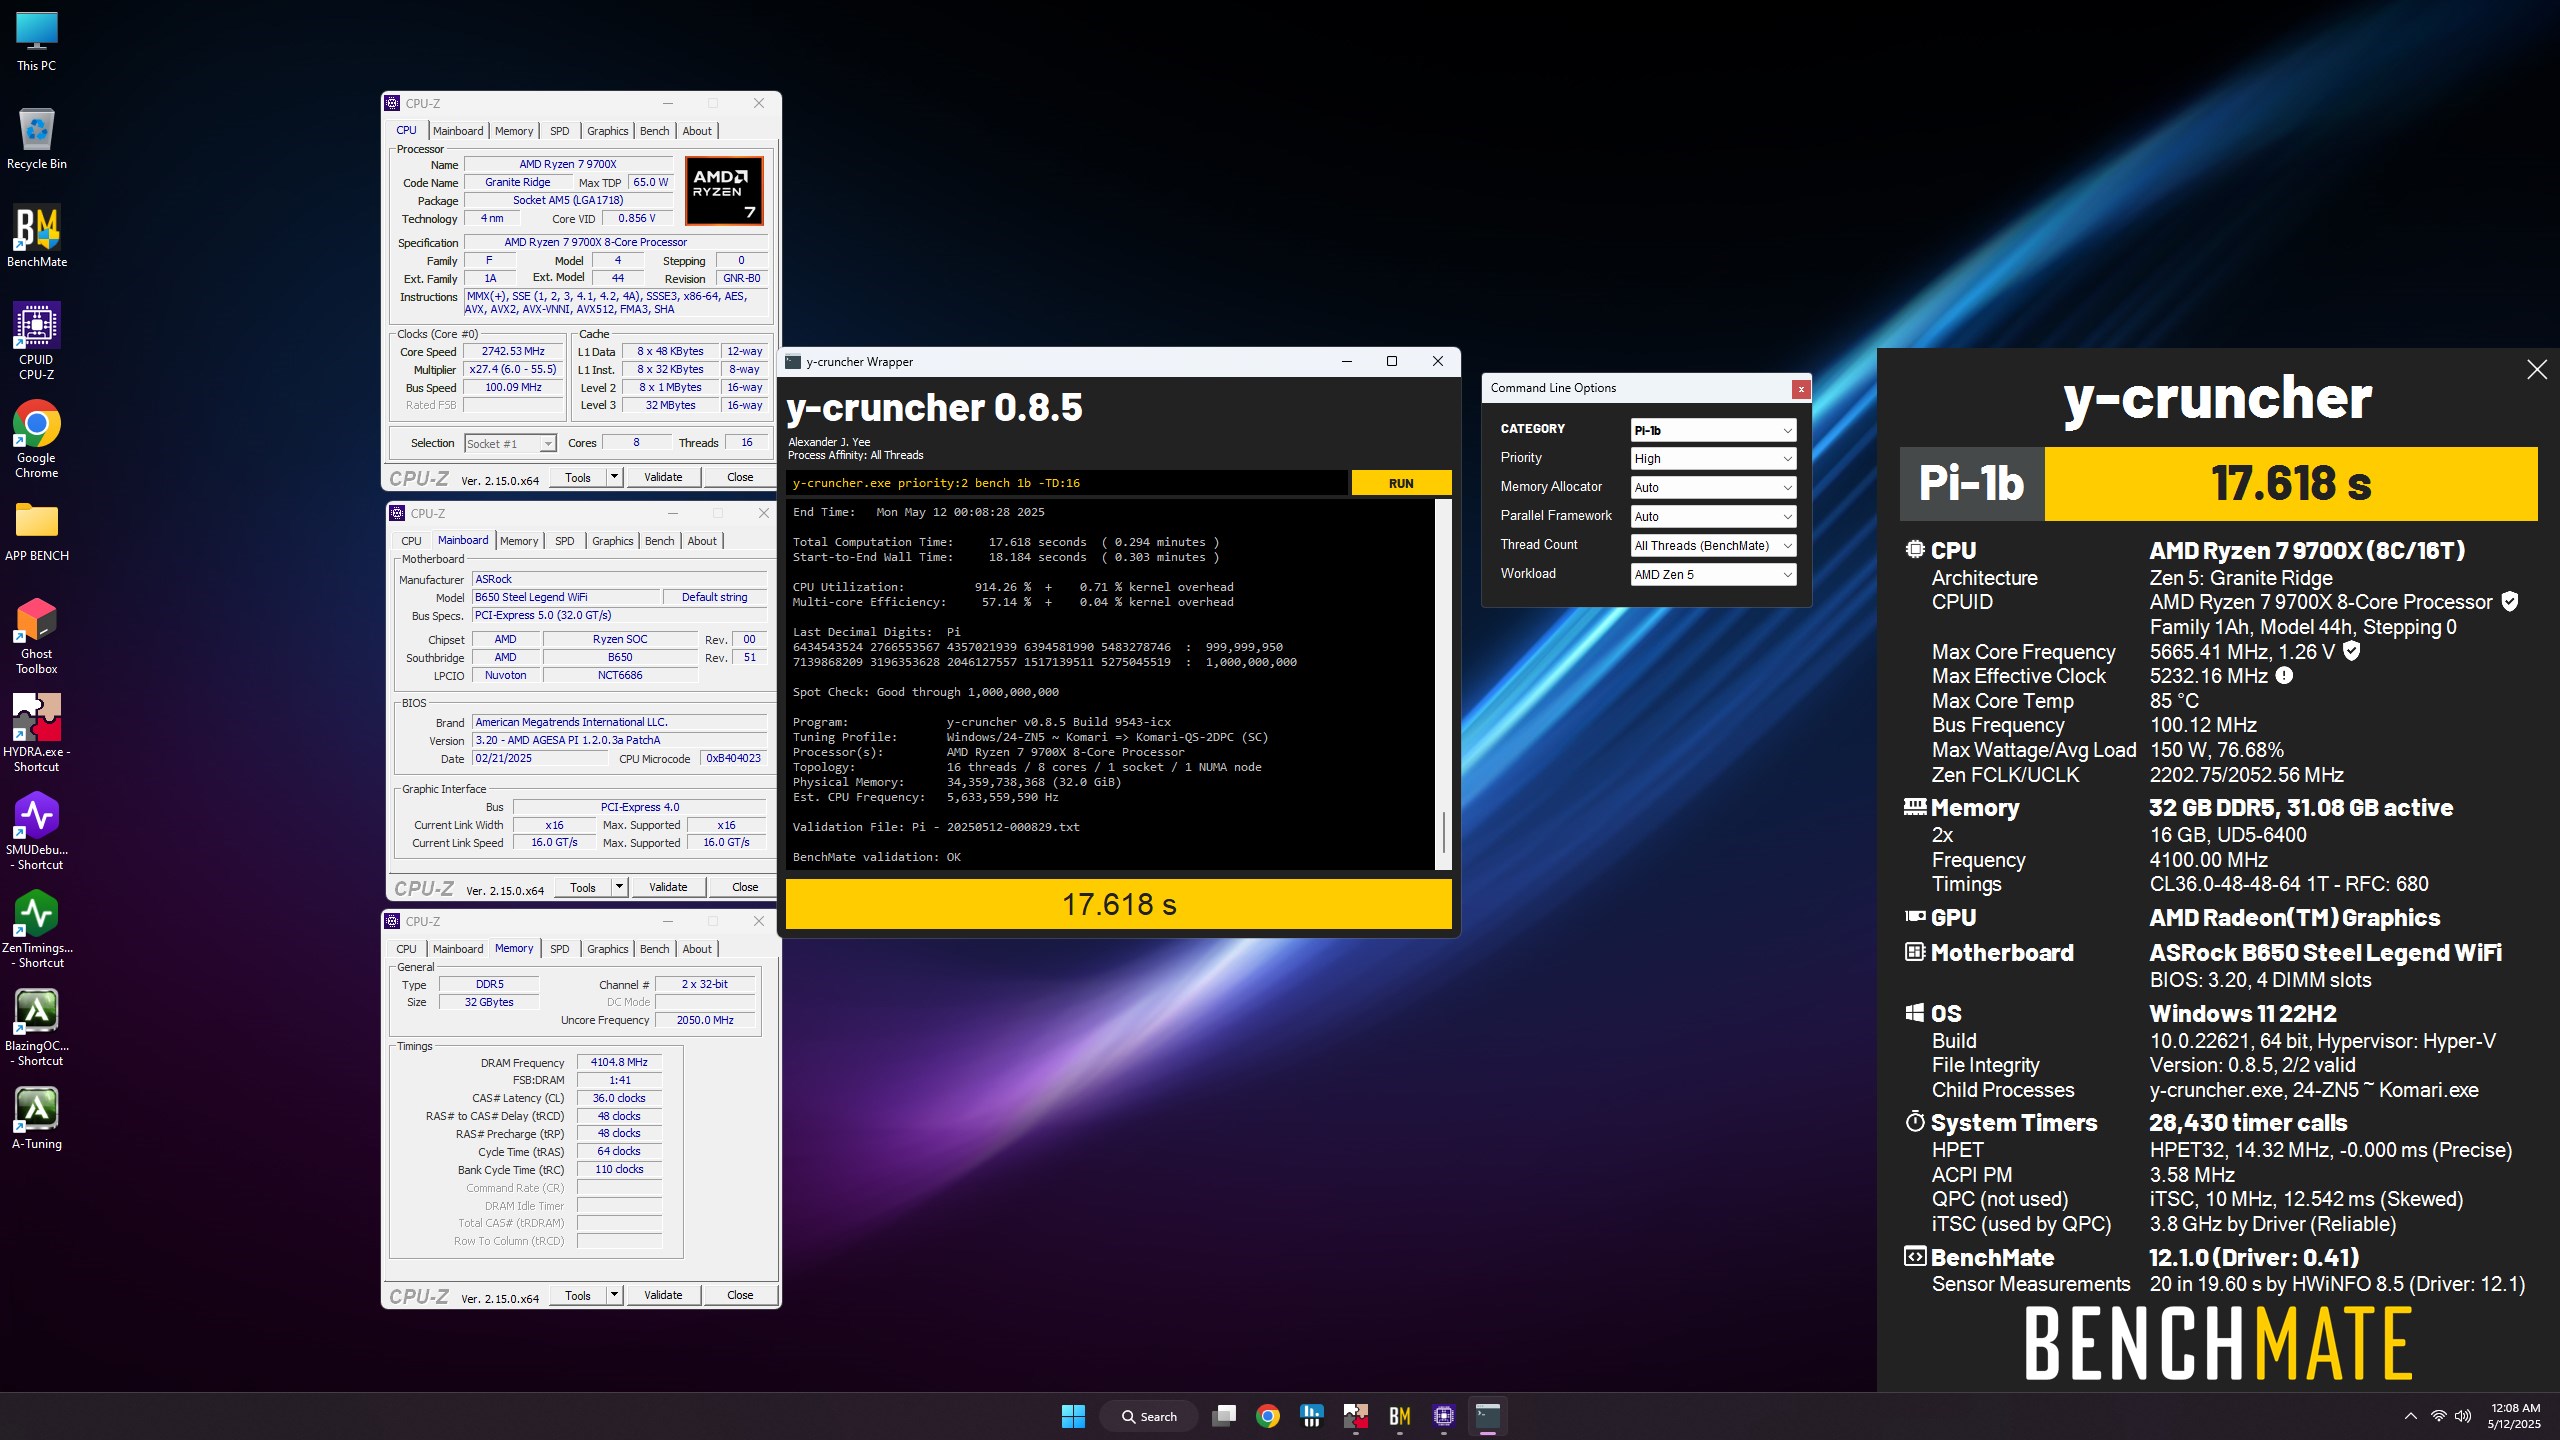
Task: Open the Socket #1 selection dropdown in CPU-Z
Action: click(x=510, y=444)
